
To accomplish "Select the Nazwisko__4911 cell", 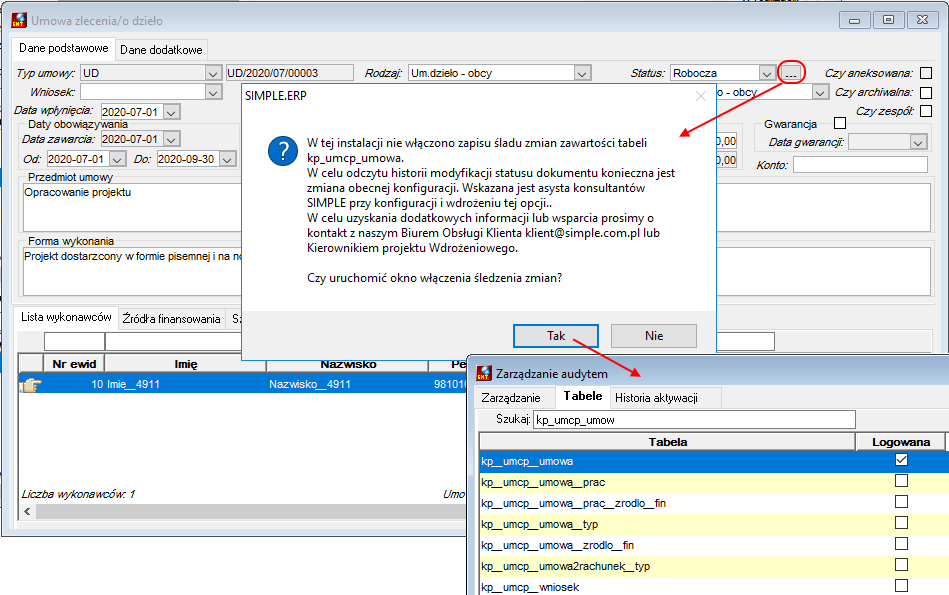I will tap(347, 384).
